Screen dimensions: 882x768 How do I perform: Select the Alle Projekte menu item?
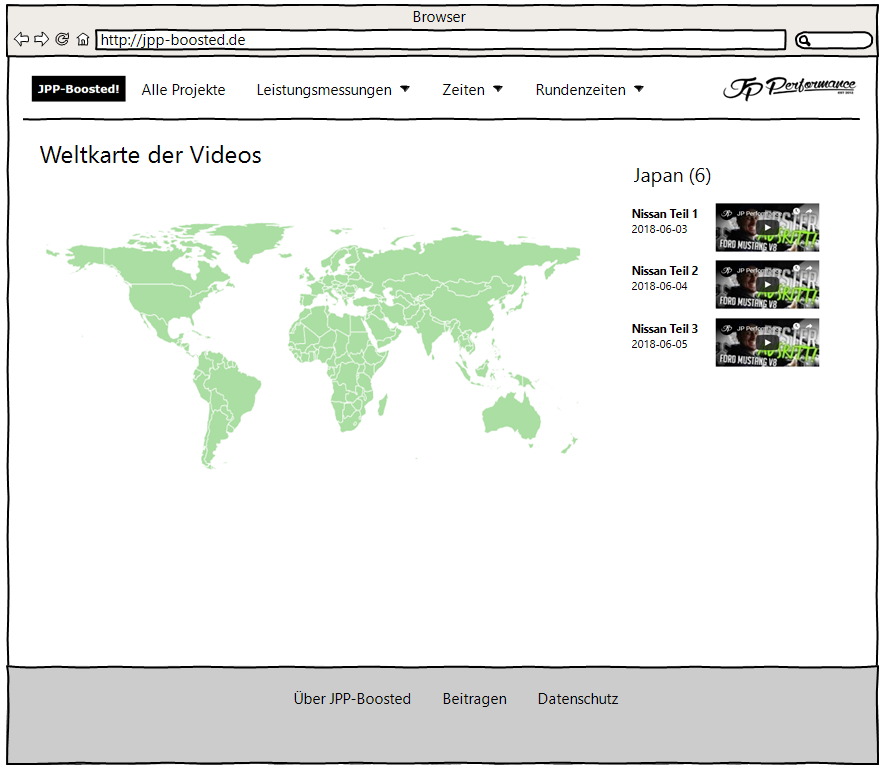pyautogui.click(x=183, y=89)
